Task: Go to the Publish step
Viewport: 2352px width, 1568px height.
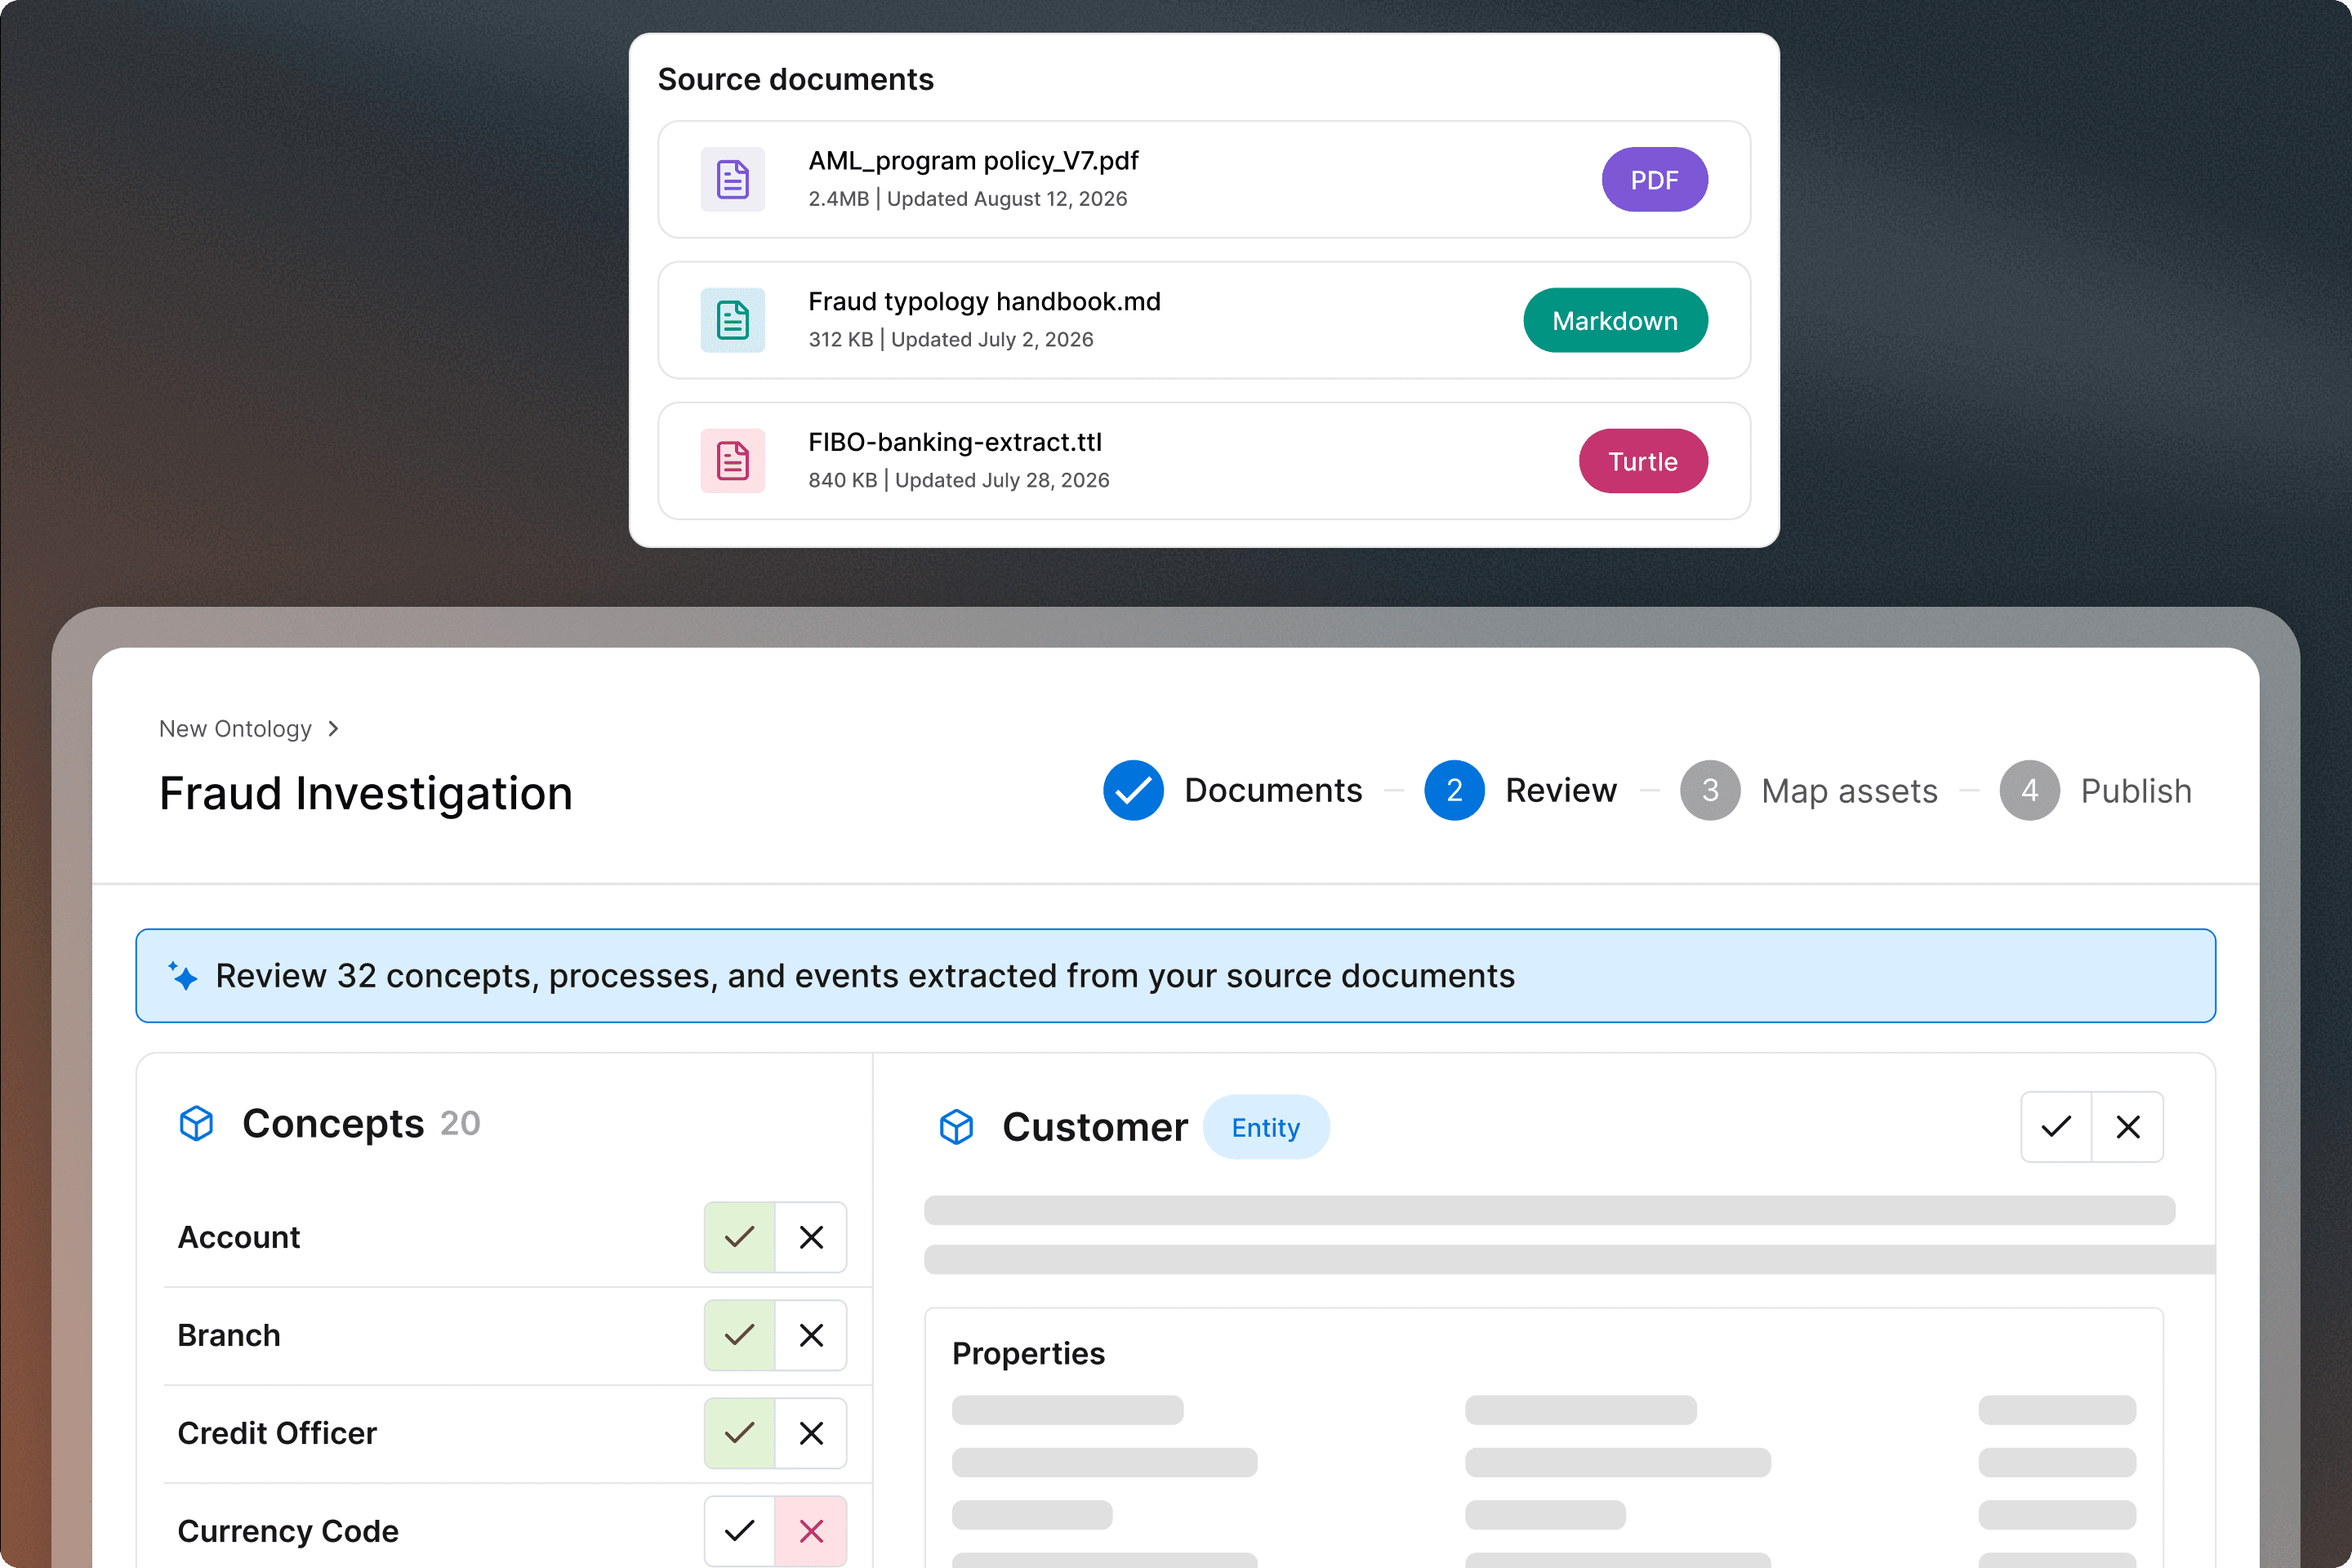Action: pos(2136,791)
